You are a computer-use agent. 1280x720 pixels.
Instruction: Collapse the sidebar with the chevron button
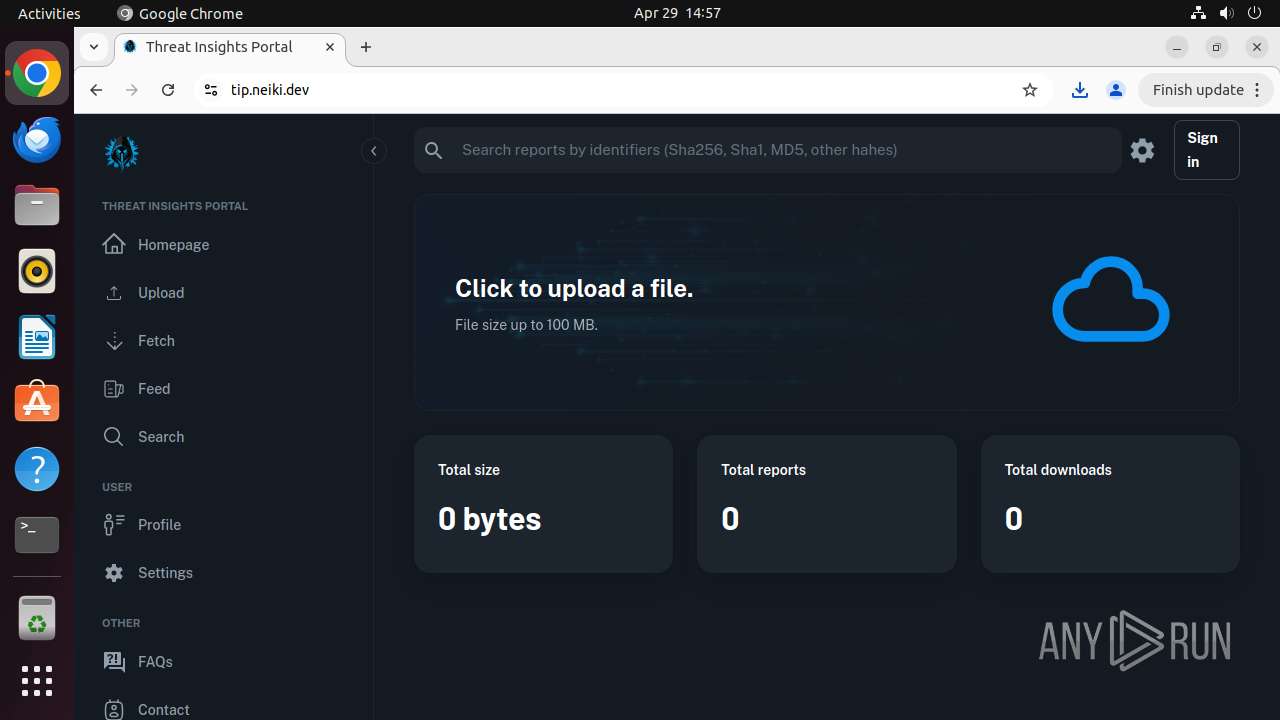(373, 151)
